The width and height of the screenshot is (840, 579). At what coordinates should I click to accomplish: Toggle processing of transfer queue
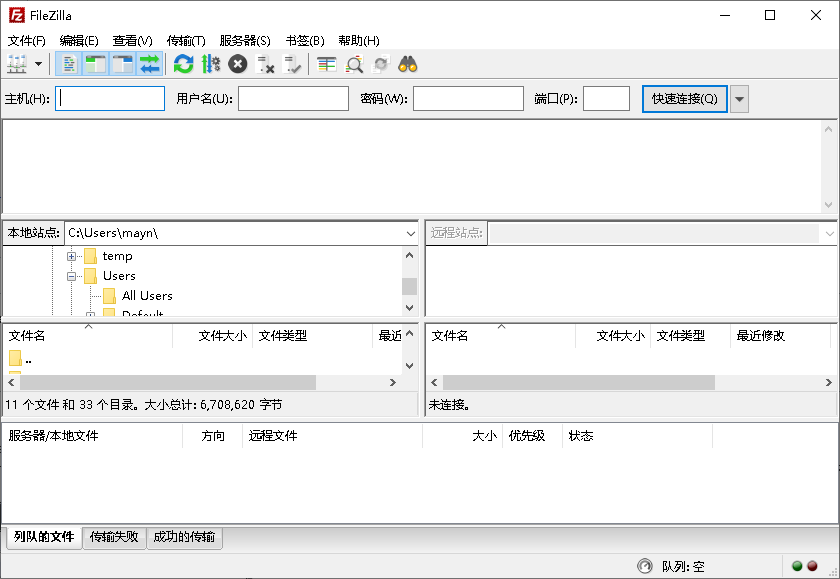click(x=211, y=64)
